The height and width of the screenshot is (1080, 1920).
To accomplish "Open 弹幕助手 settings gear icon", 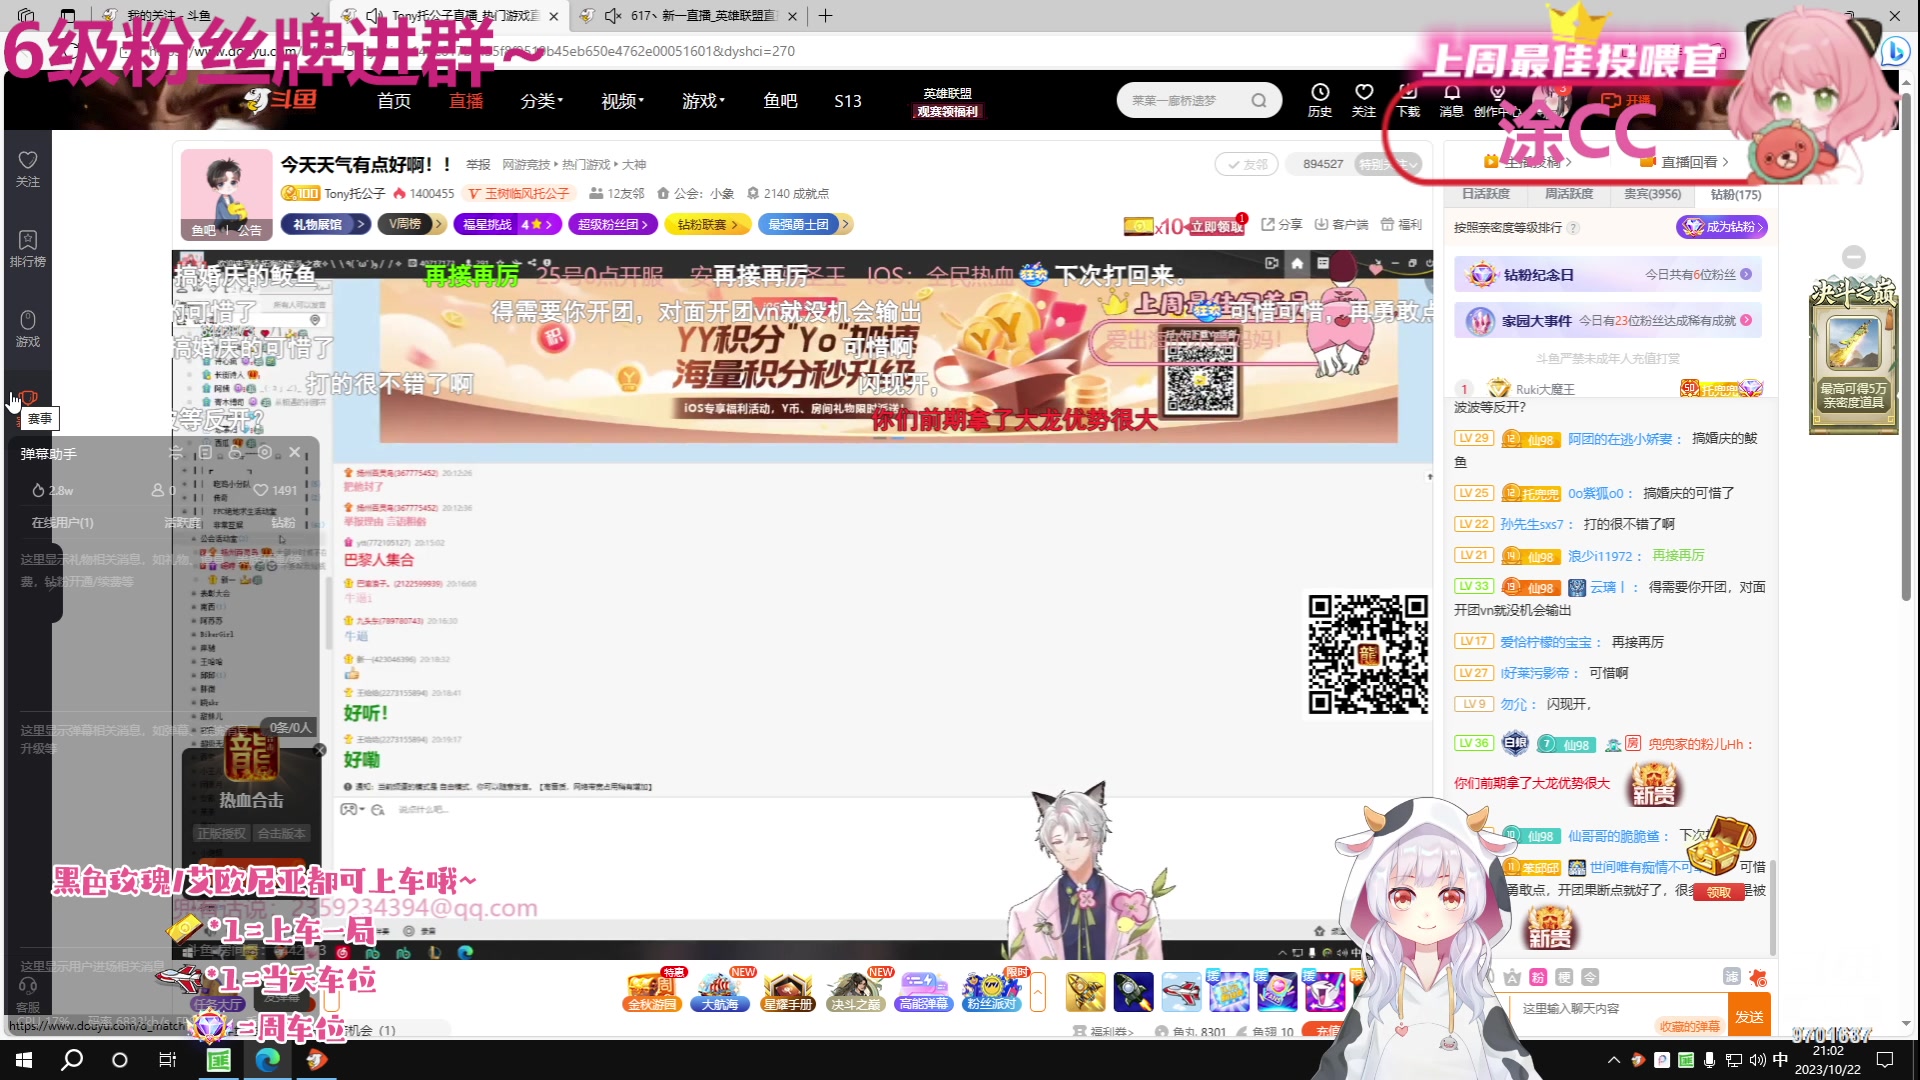I will (x=265, y=452).
